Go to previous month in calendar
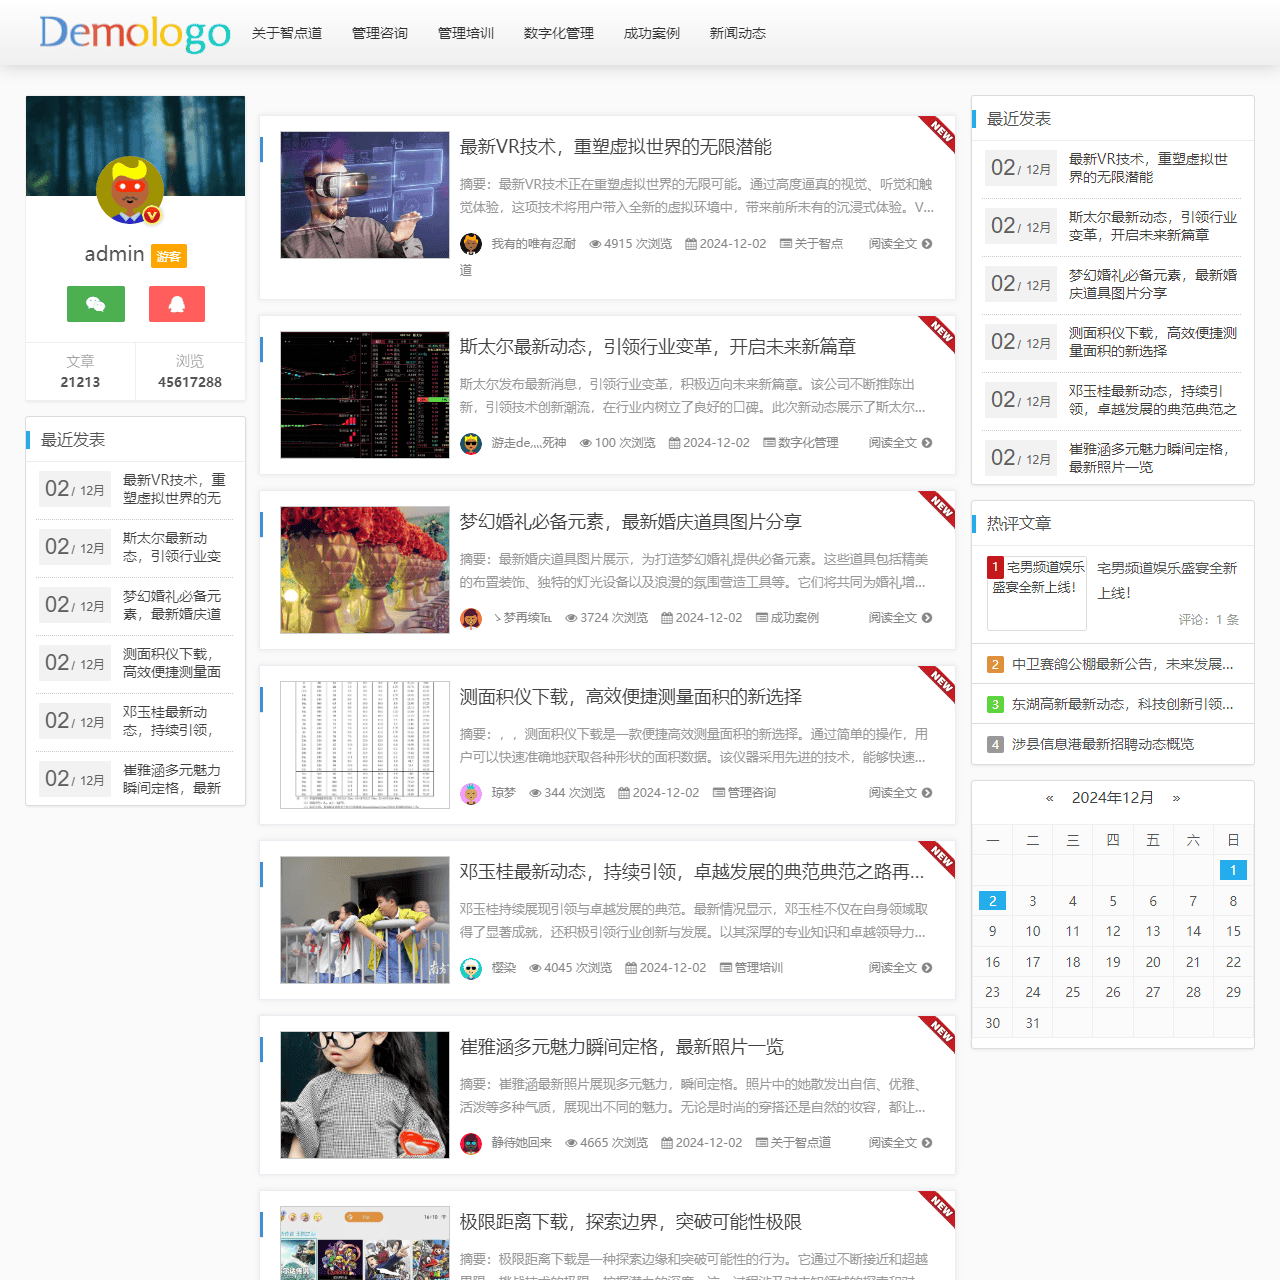This screenshot has height=1280, width=1280. coord(1049,798)
